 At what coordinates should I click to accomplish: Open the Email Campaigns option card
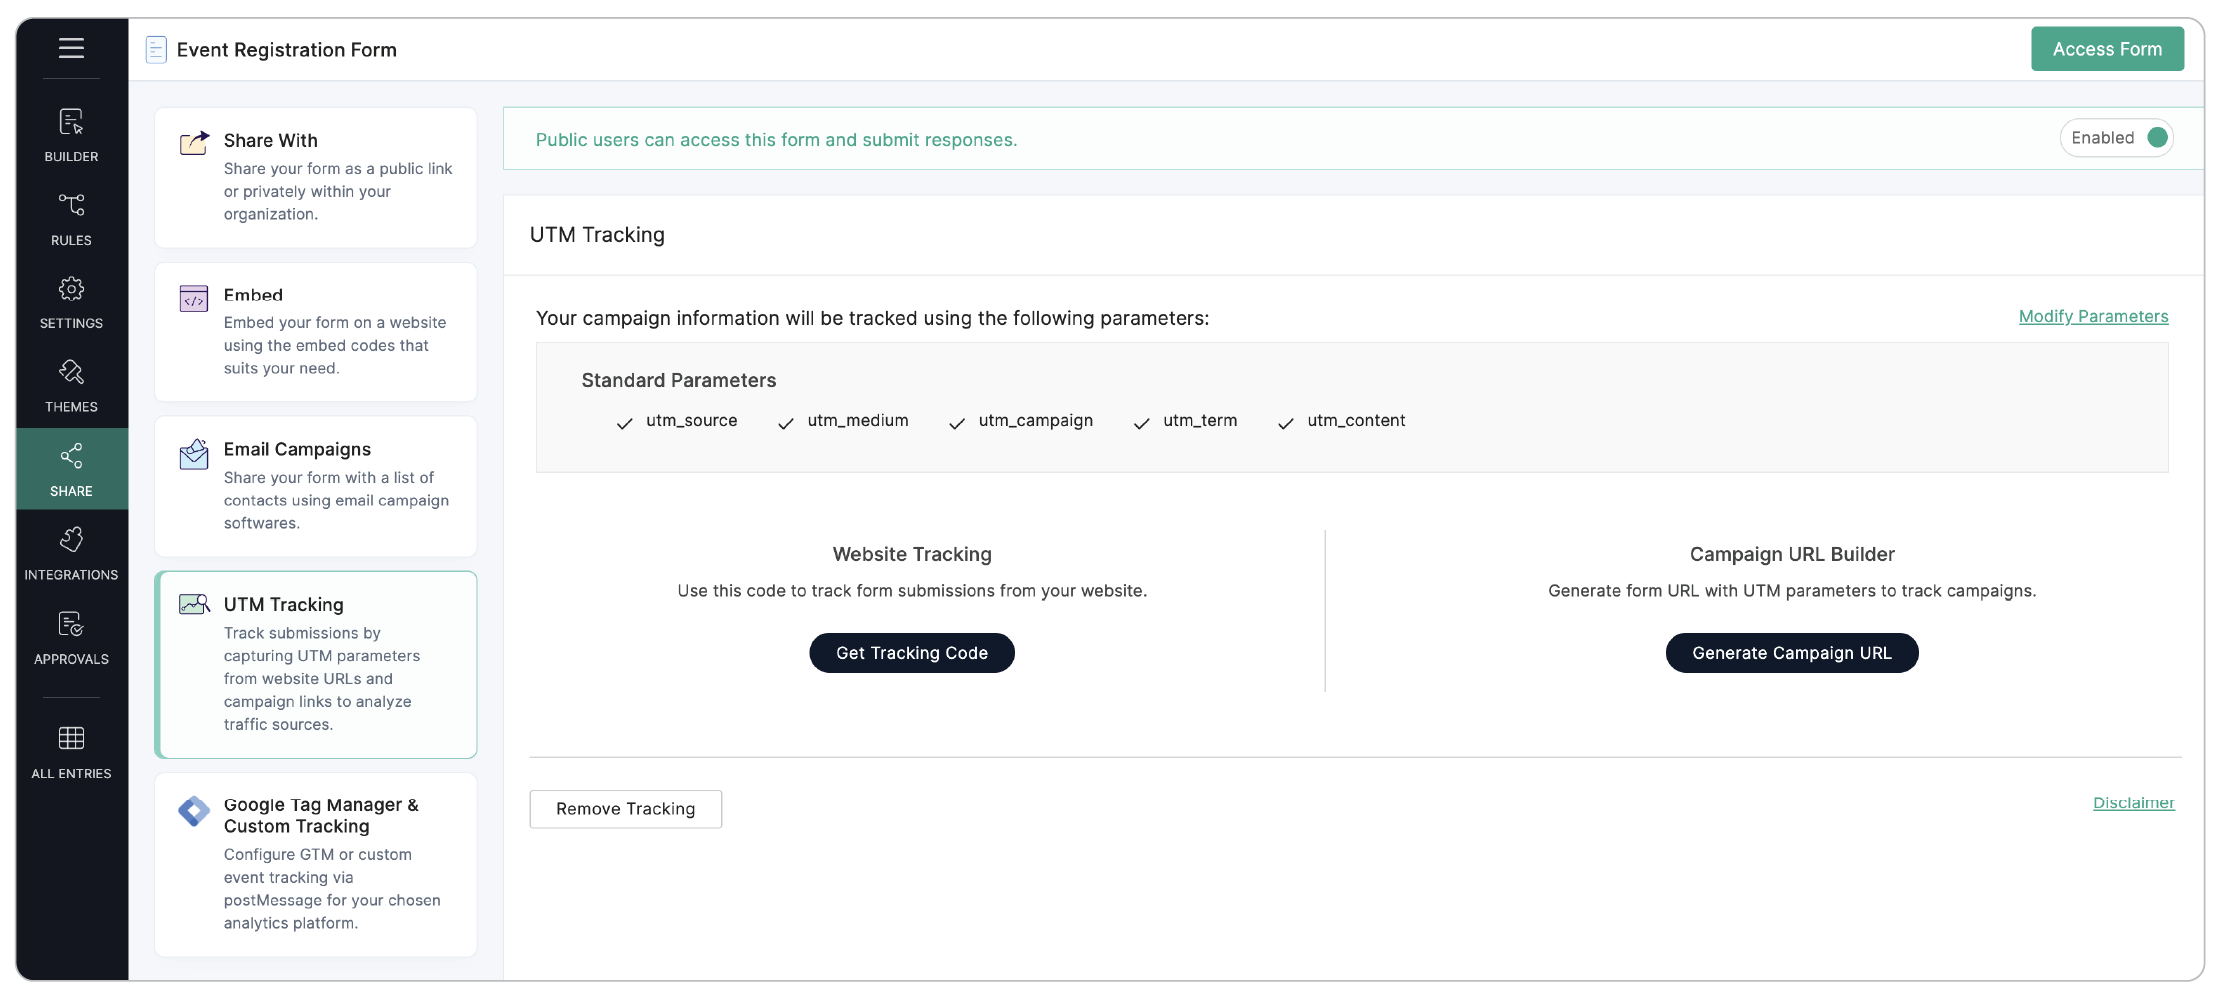(316, 487)
